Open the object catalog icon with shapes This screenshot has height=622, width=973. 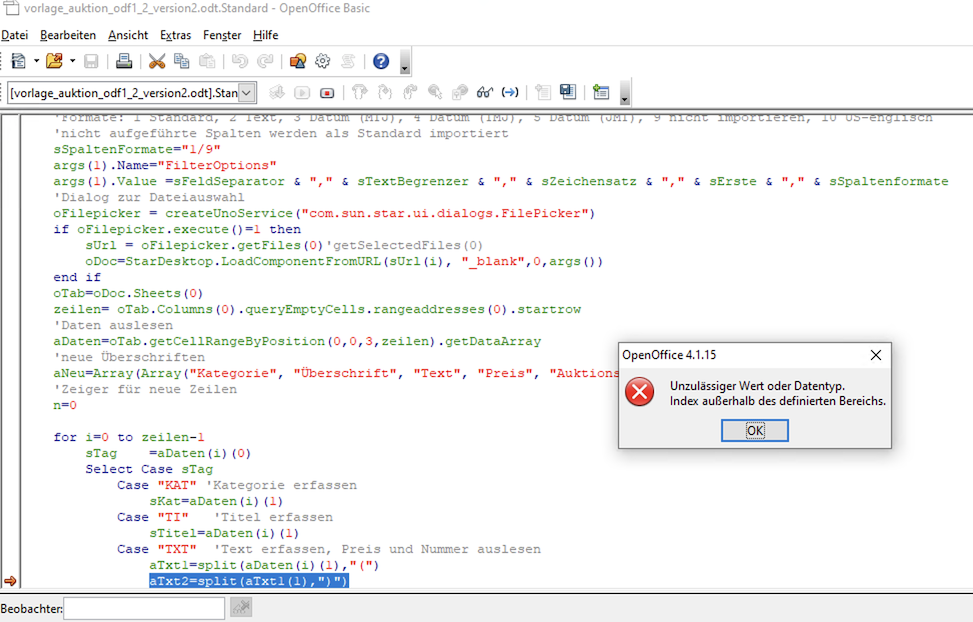pyautogui.click(x=297, y=62)
